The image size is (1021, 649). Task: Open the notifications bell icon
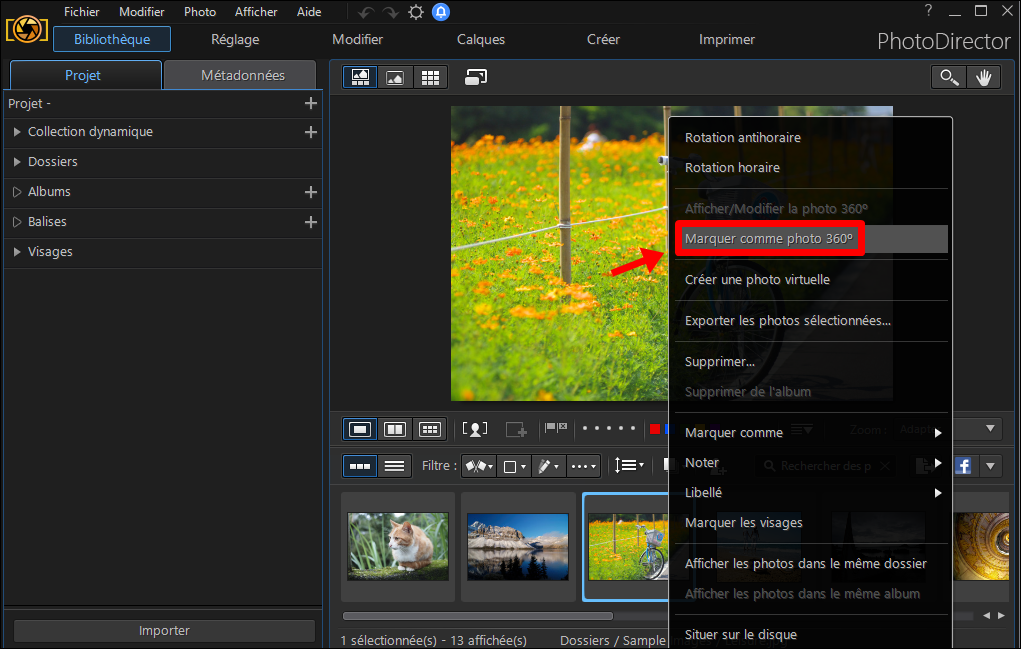[x=441, y=12]
